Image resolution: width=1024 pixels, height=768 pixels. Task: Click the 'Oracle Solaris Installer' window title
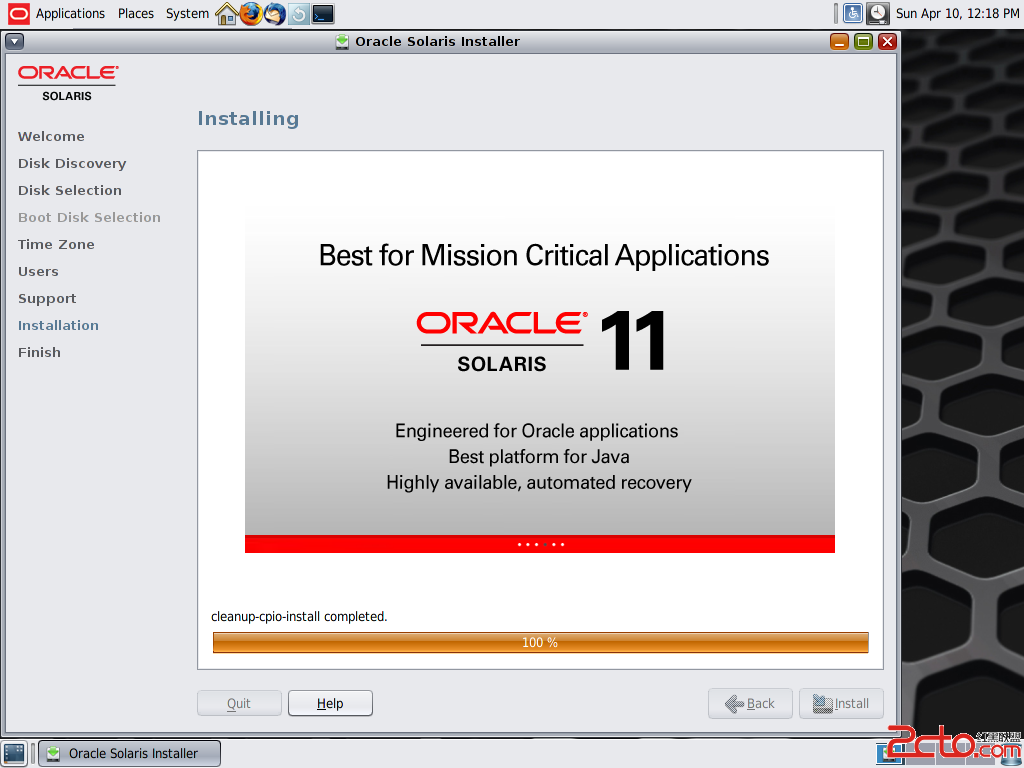point(438,42)
